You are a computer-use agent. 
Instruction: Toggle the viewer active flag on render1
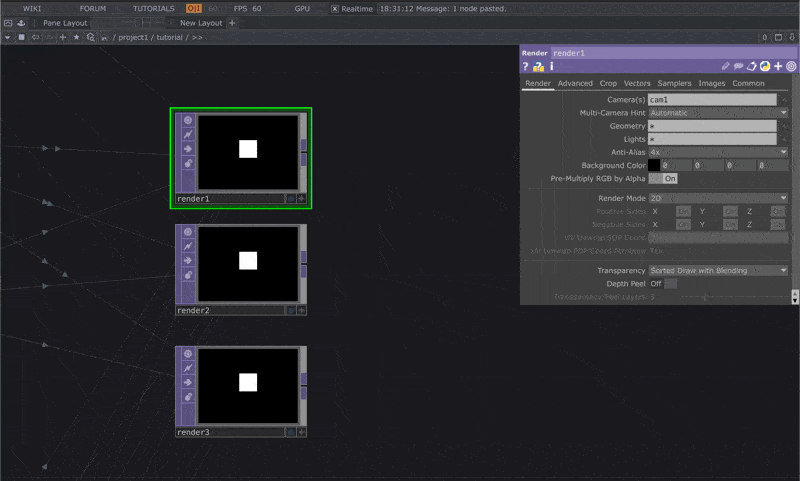pos(188,120)
